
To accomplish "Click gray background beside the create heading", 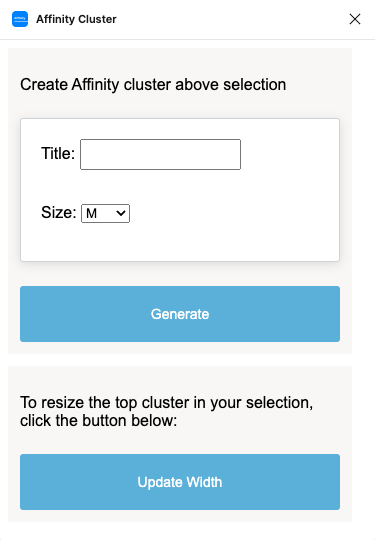I will [319, 84].
